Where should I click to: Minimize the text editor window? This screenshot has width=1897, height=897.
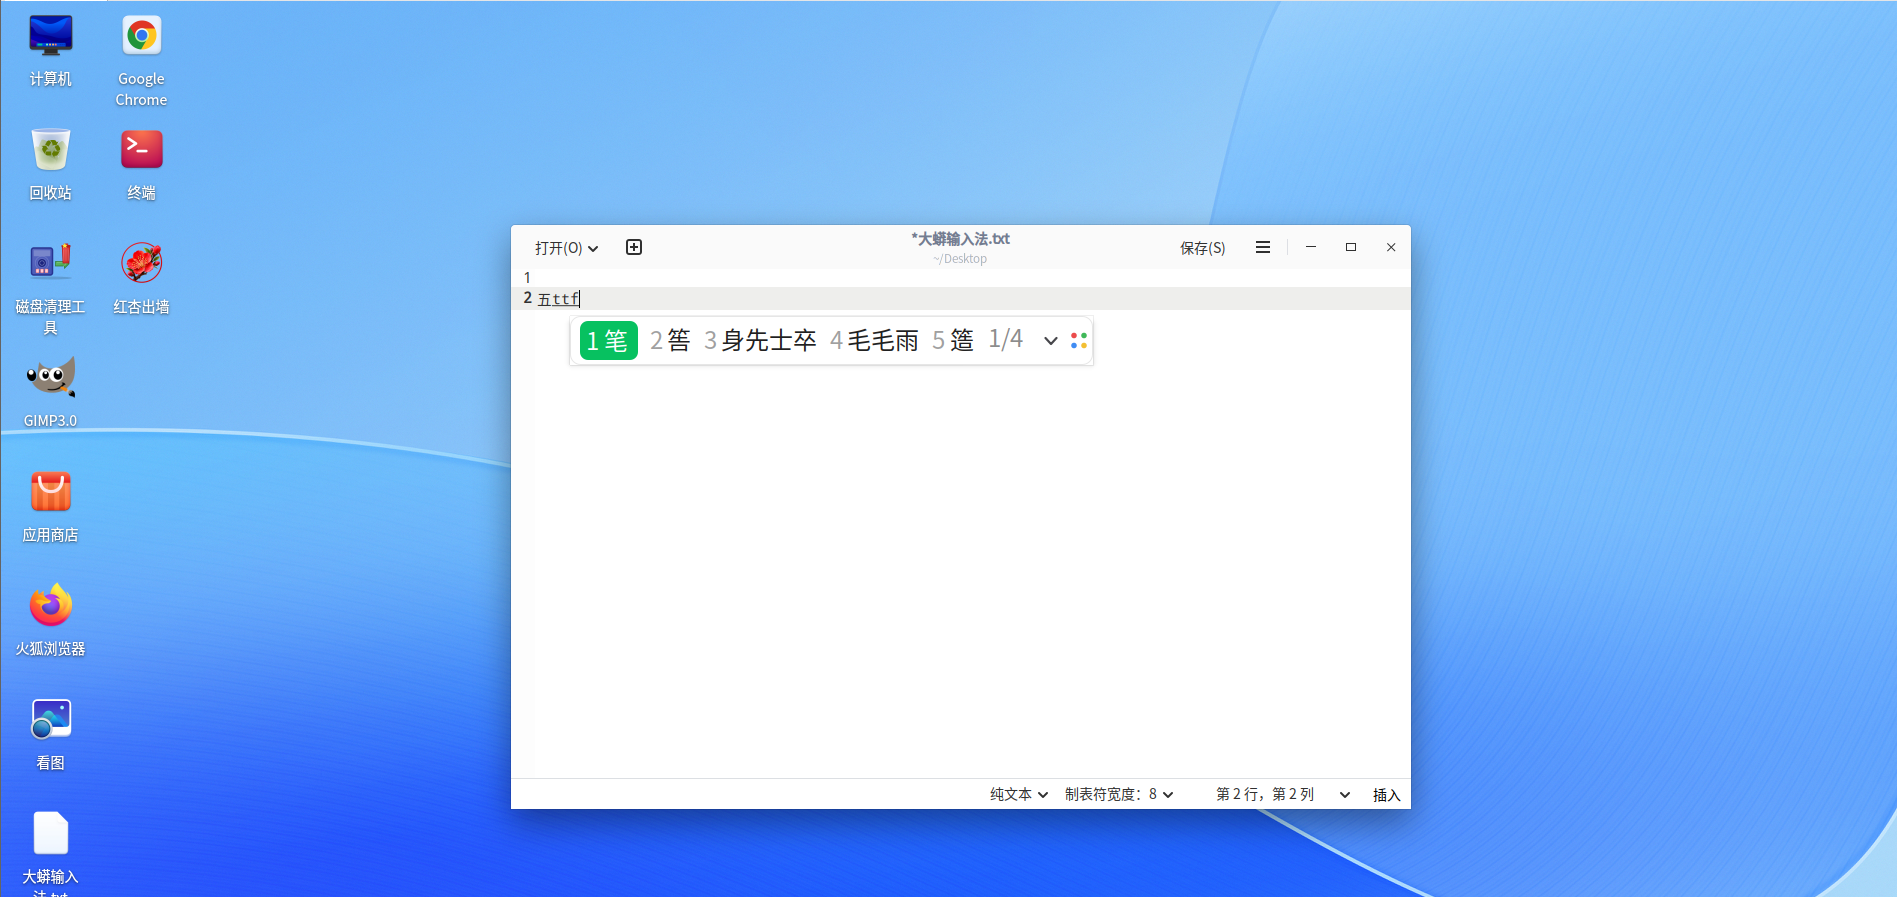point(1311,247)
